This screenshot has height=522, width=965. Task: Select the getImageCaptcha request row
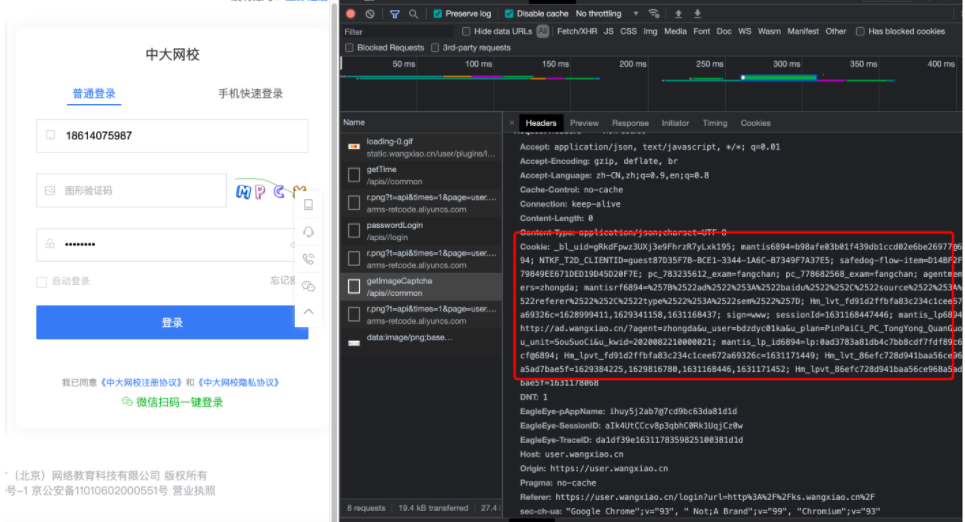point(421,287)
